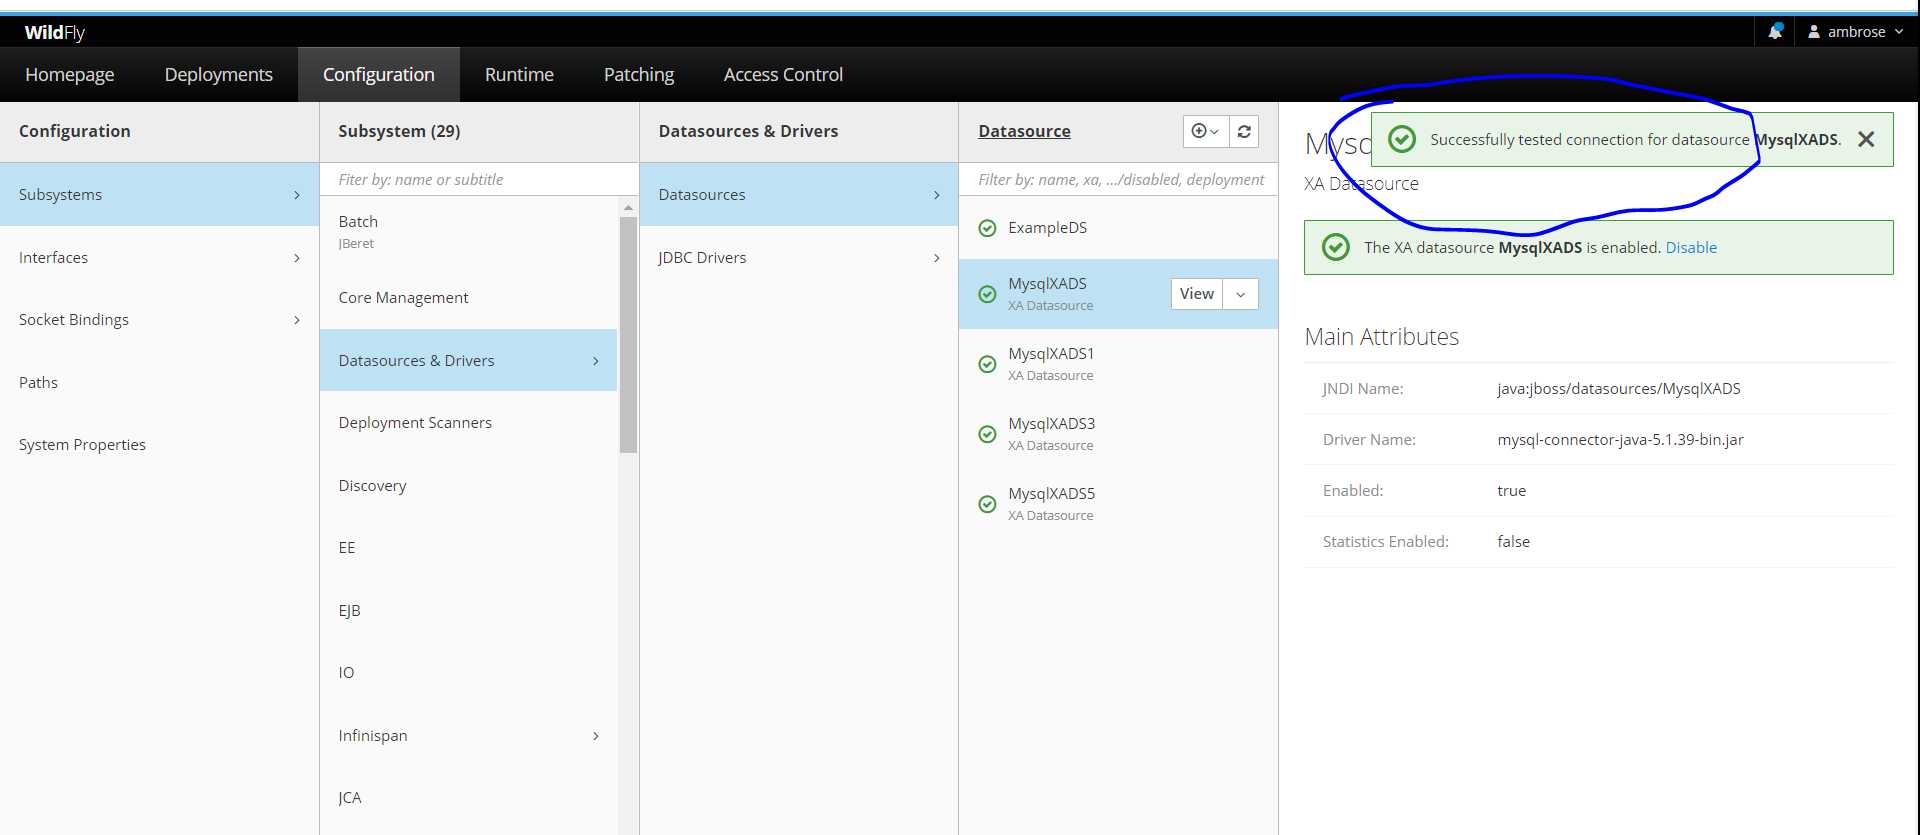1920x835 pixels.
Task: Click the MysqlXADS1 enabled status icon
Action: coord(987,364)
